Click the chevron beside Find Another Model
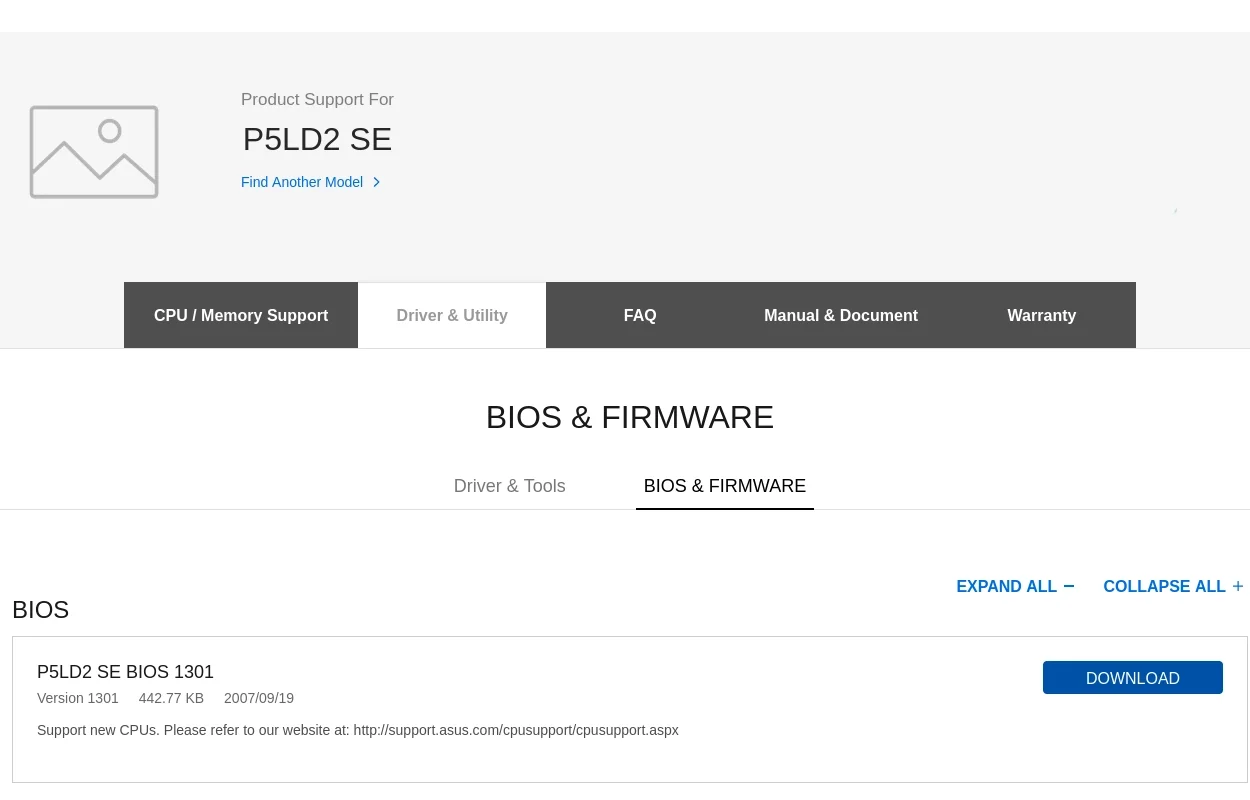 (377, 182)
